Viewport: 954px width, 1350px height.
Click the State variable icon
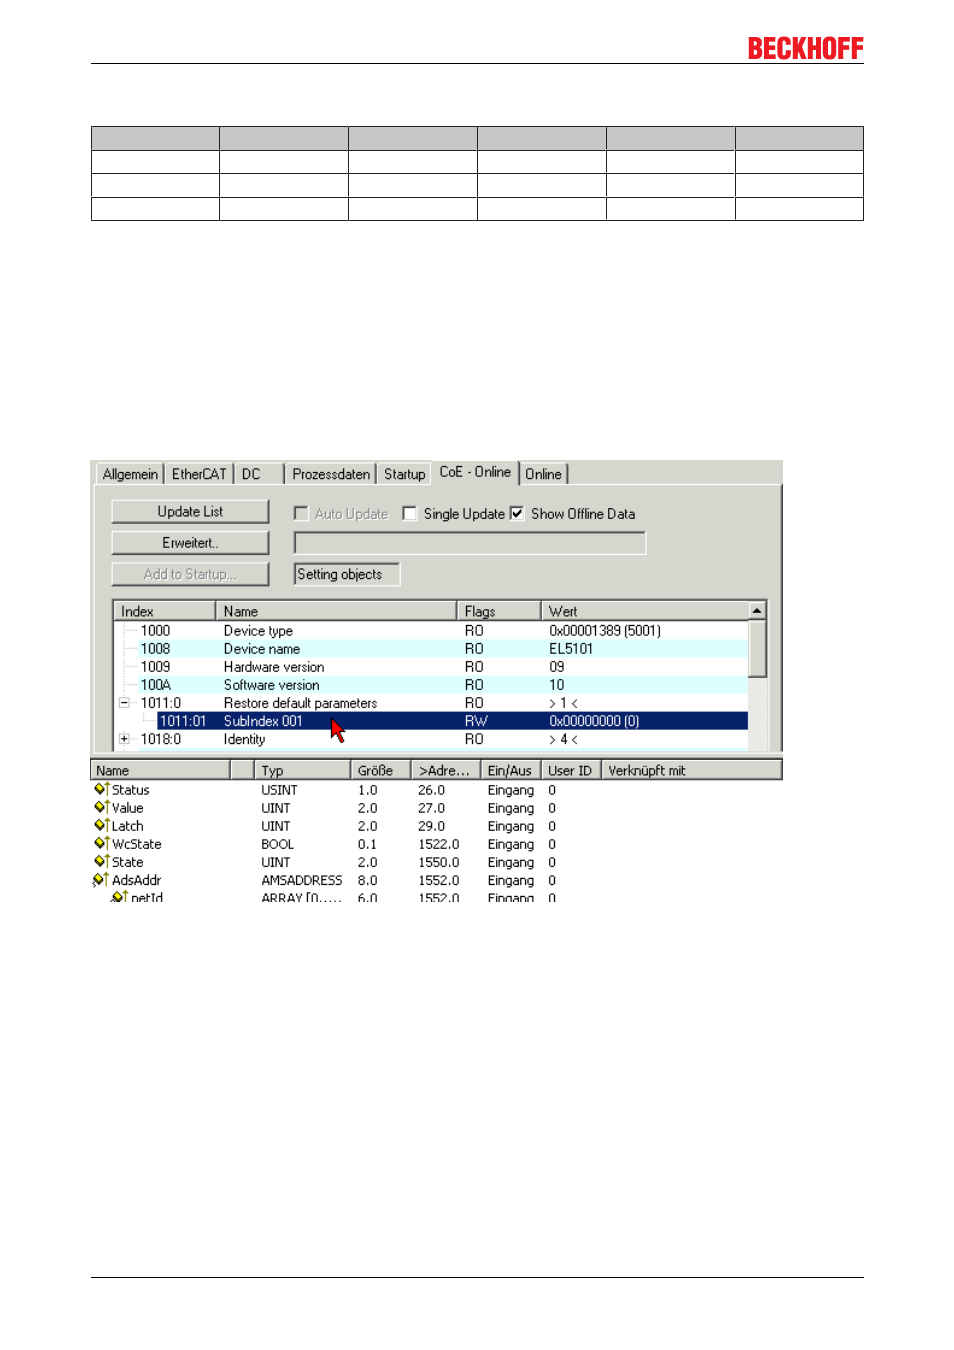click(101, 861)
